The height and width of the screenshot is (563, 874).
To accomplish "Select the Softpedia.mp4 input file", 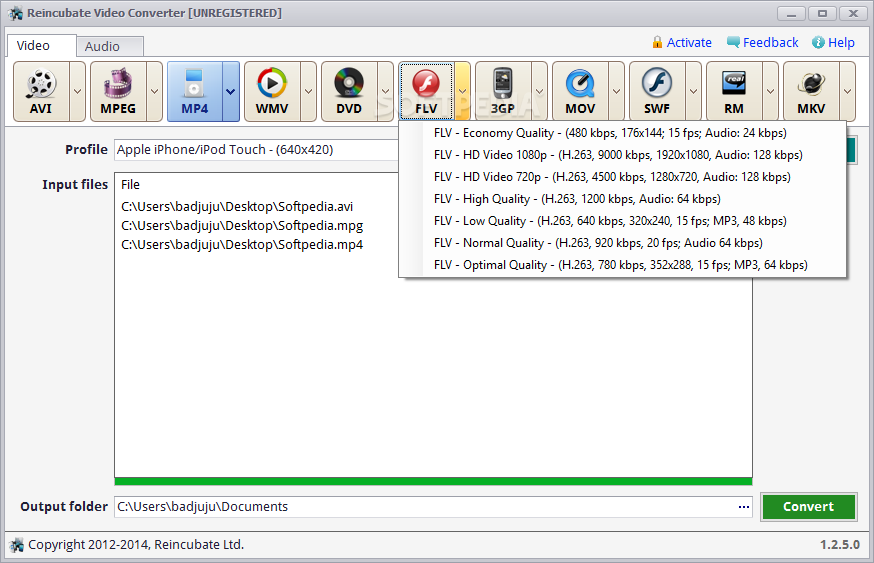I will coord(242,245).
